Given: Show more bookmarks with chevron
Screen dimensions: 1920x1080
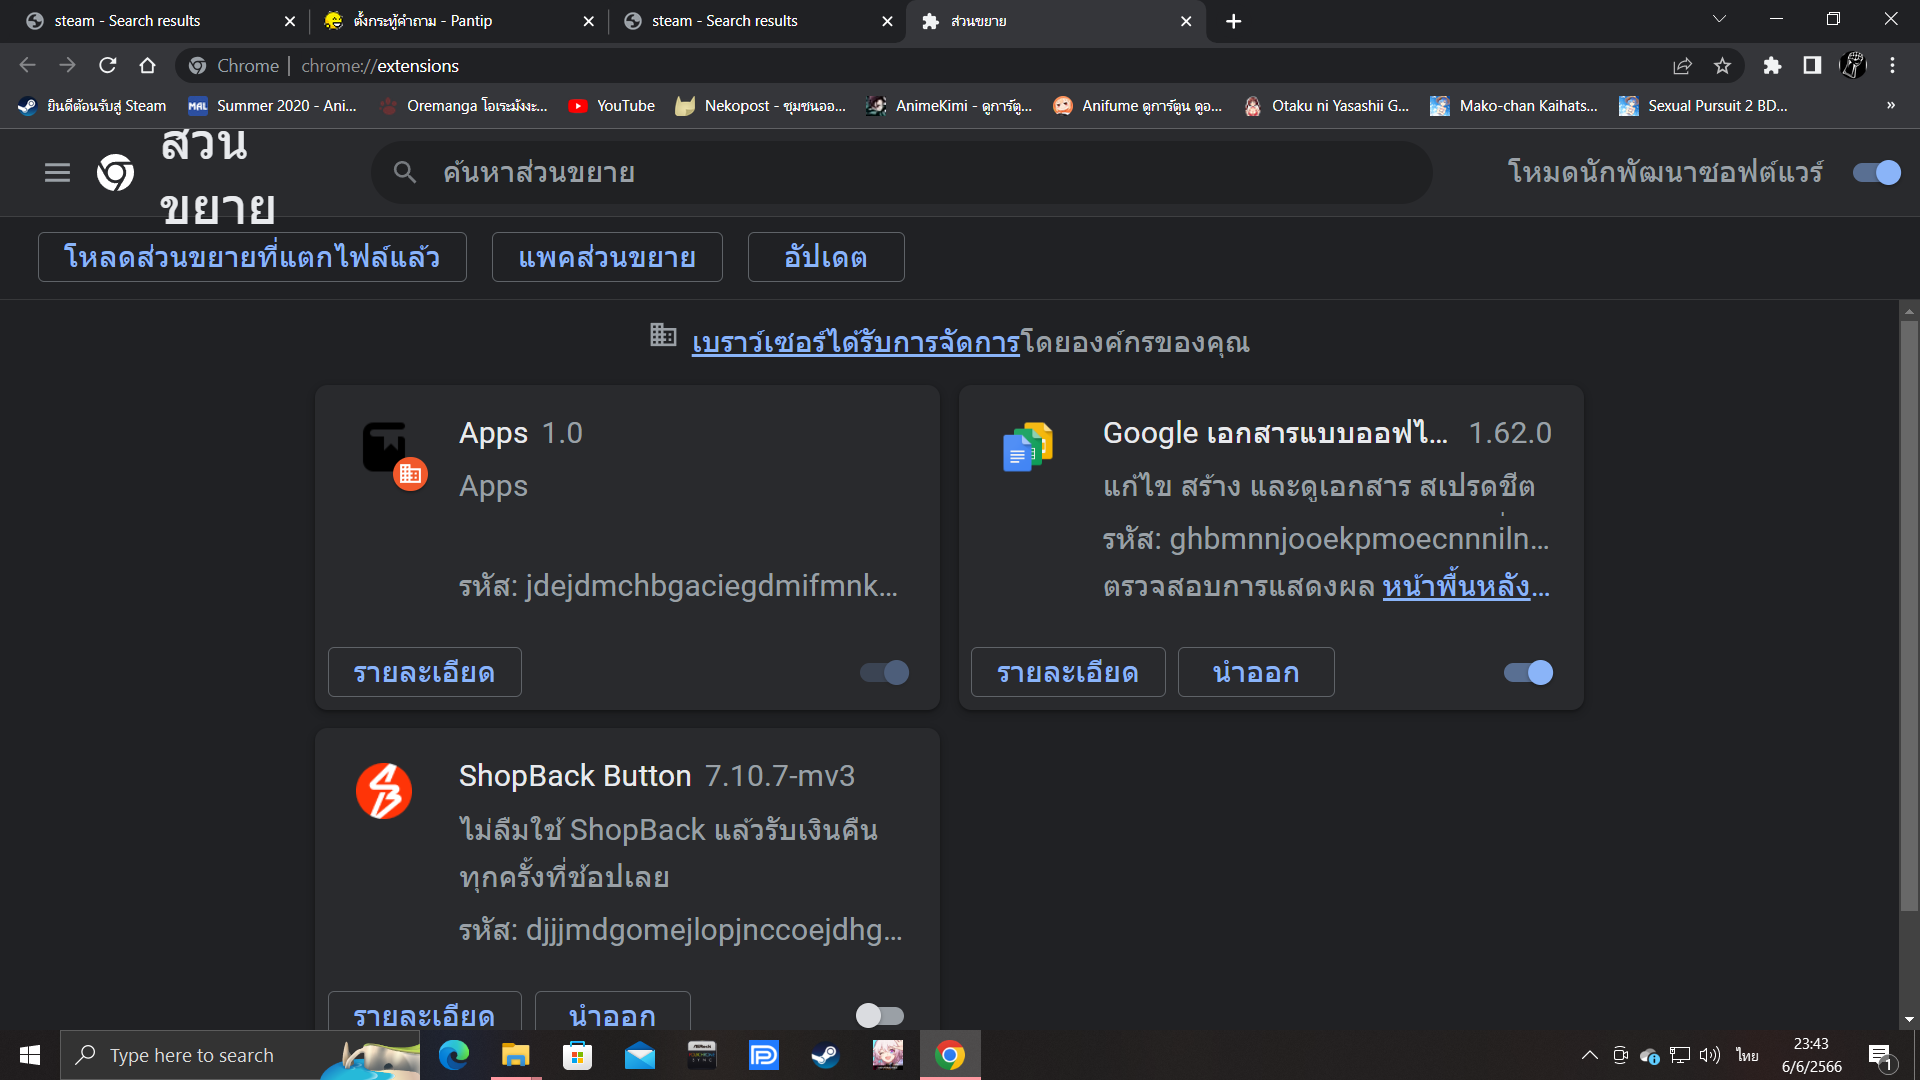Looking at the screenshot, I should [x=1891, y=106].
